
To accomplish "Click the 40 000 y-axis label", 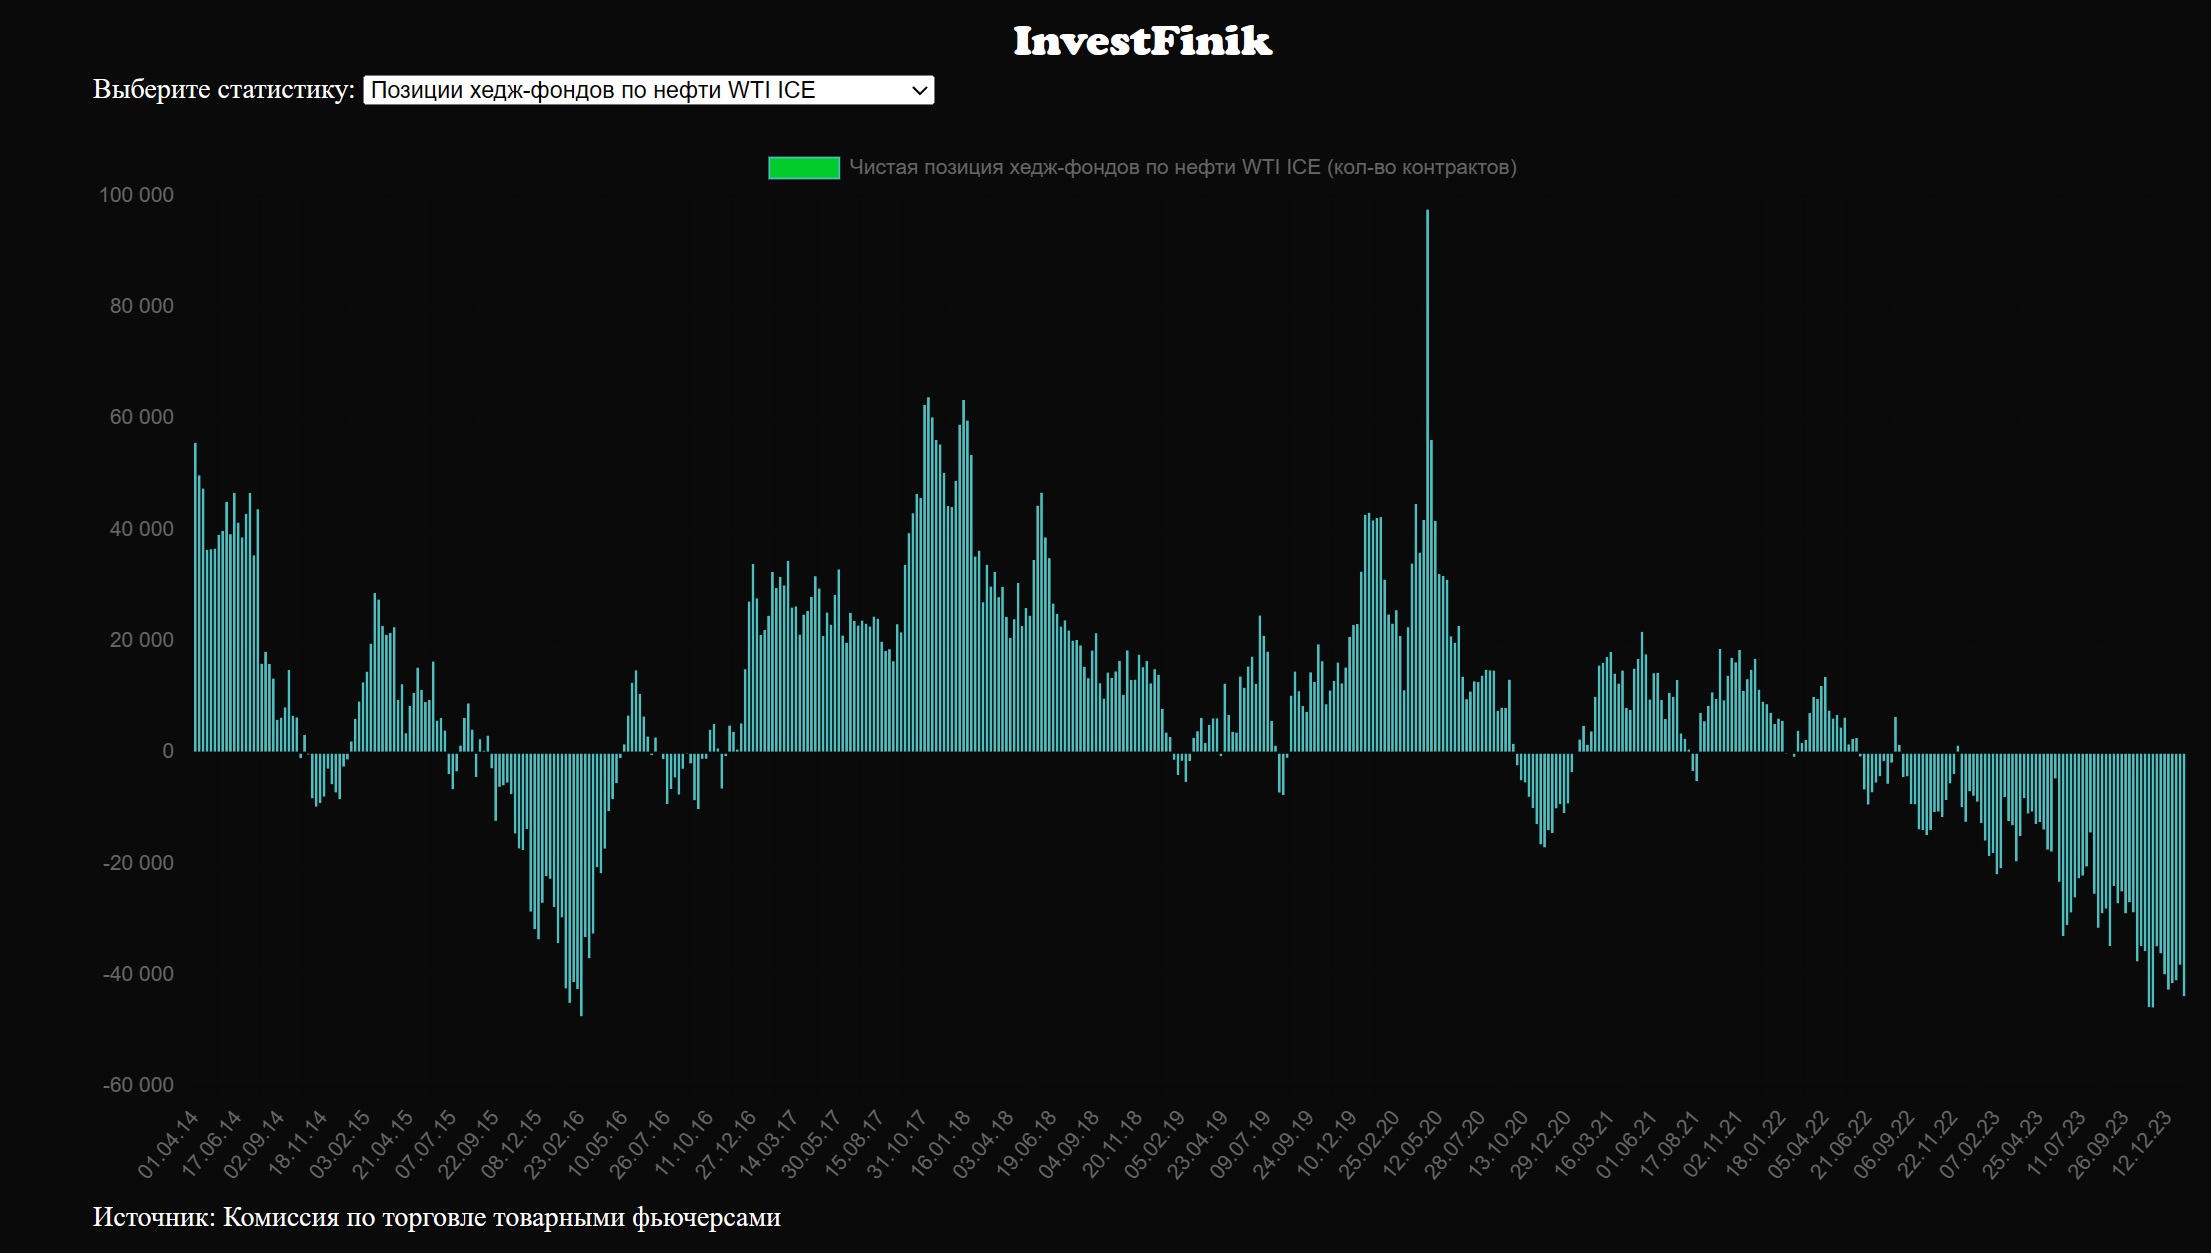I will tap(141, 529).
